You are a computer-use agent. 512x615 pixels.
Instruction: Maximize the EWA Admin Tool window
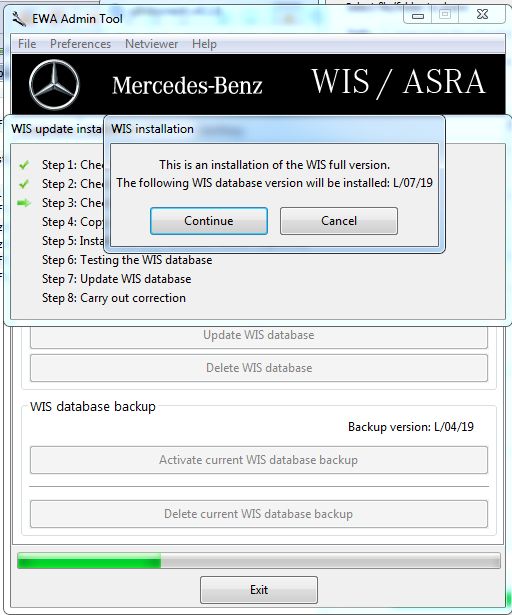[x=445, y=15]
